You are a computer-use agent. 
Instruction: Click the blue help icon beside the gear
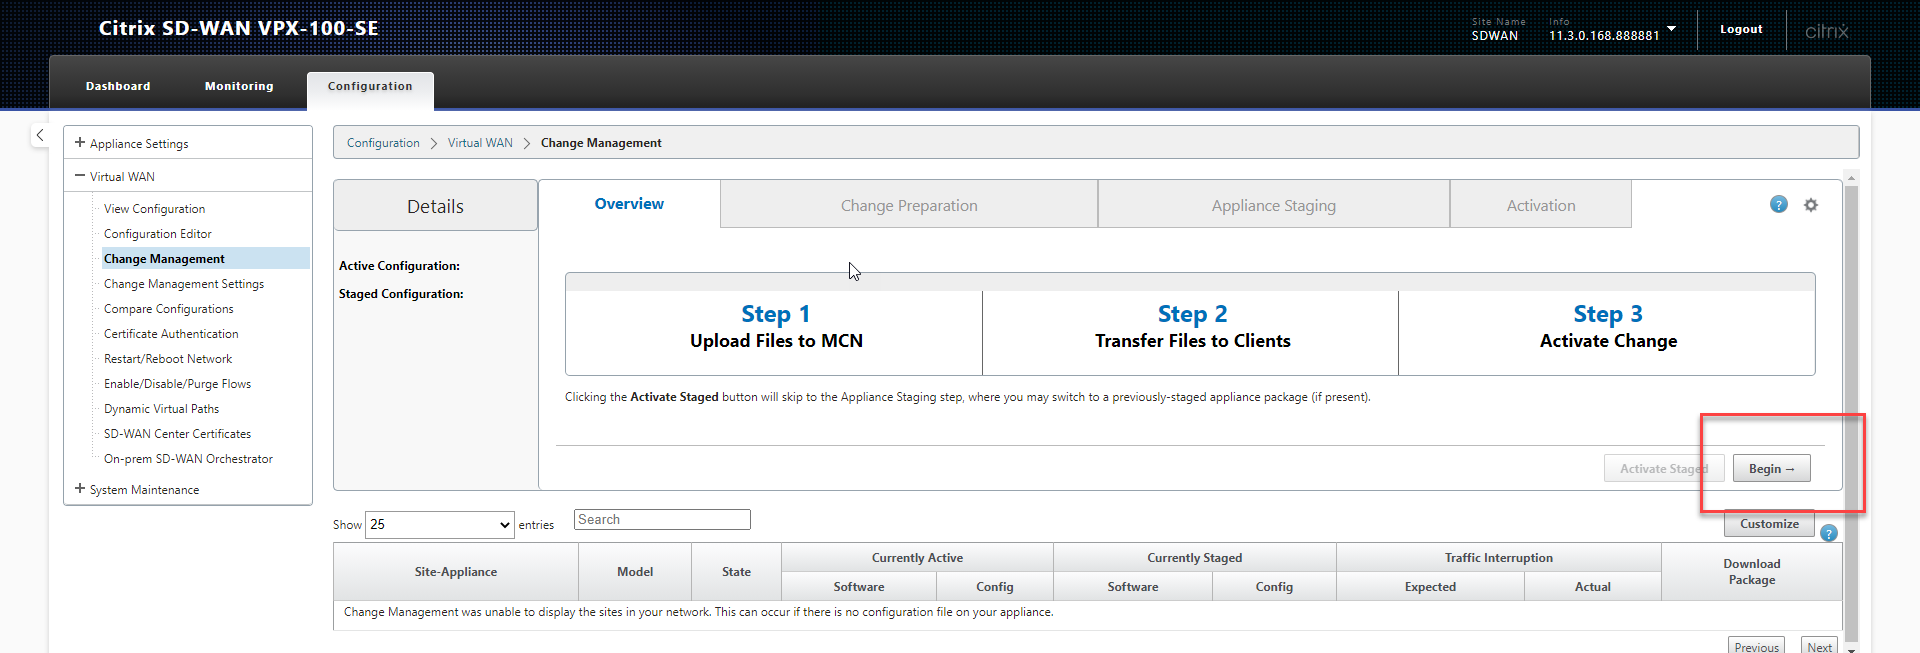(1778, 205)
